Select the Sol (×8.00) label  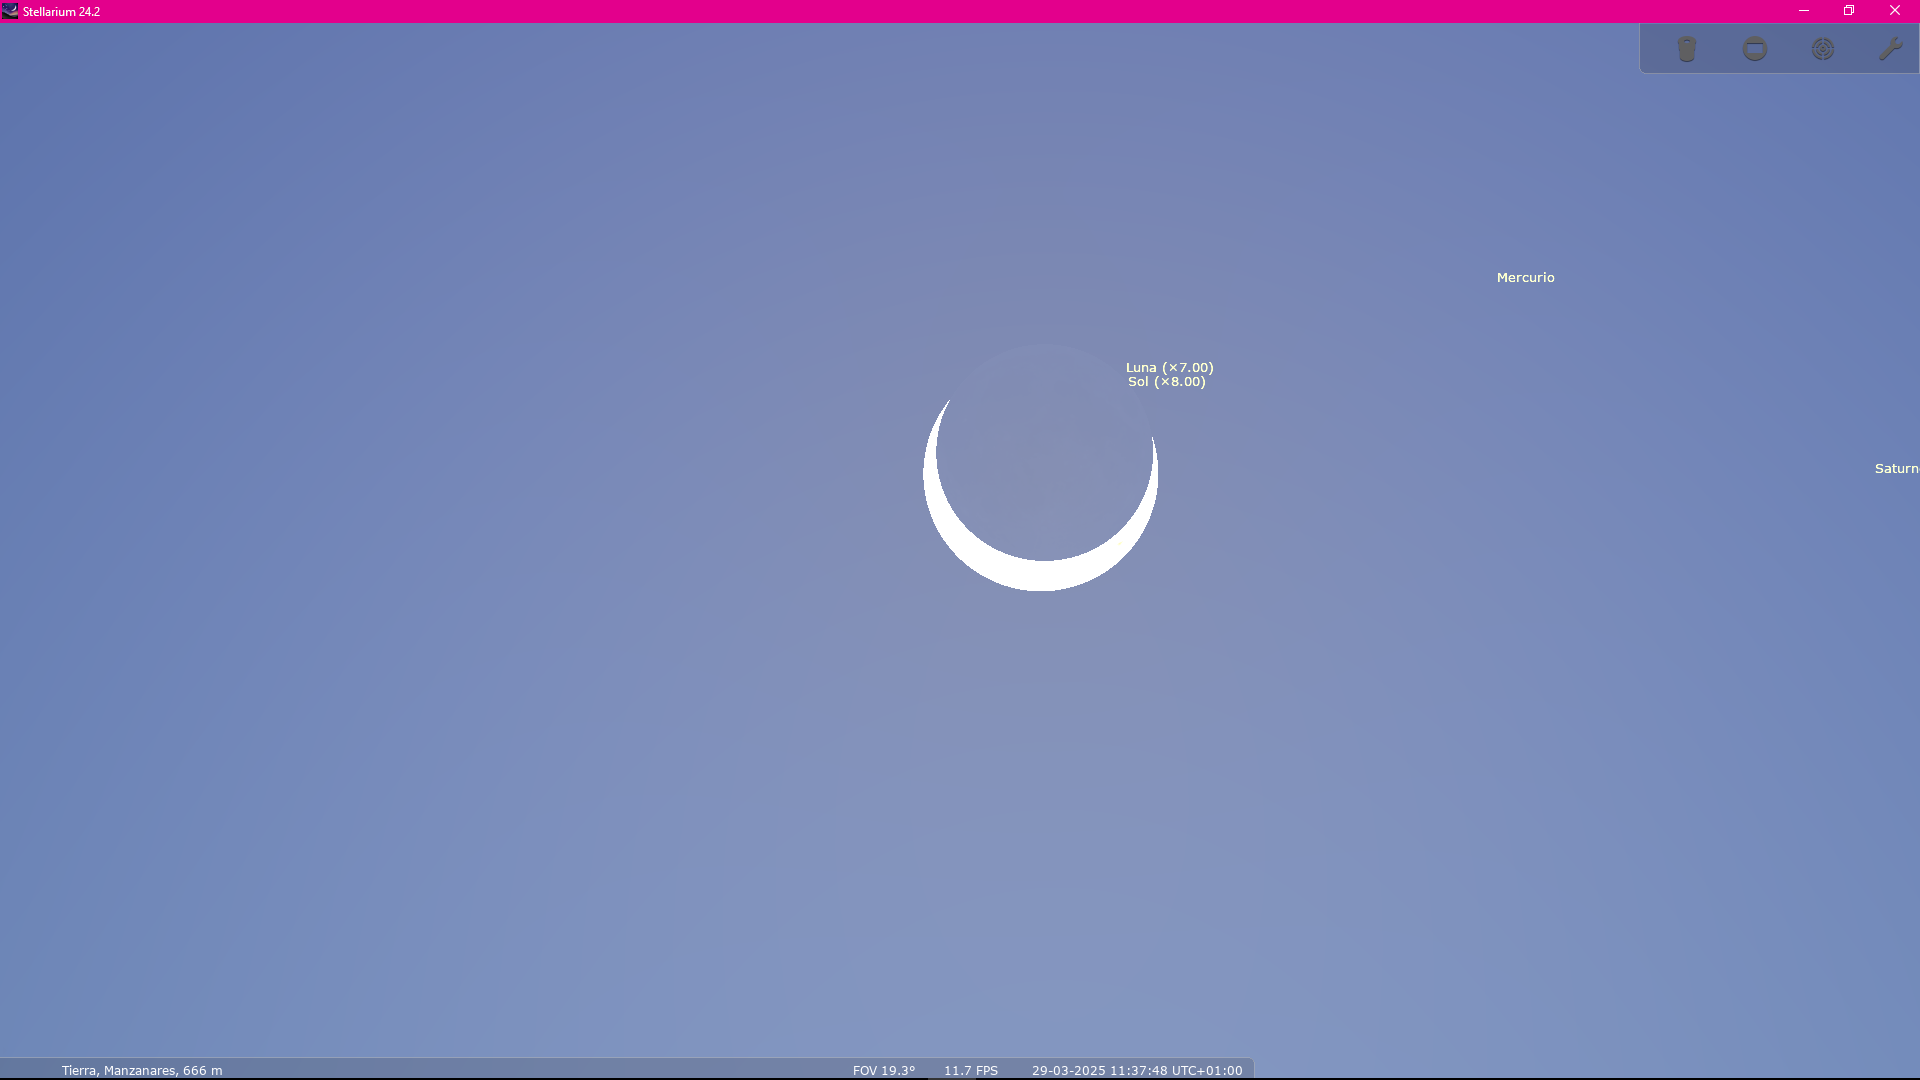pos(1166,382)
